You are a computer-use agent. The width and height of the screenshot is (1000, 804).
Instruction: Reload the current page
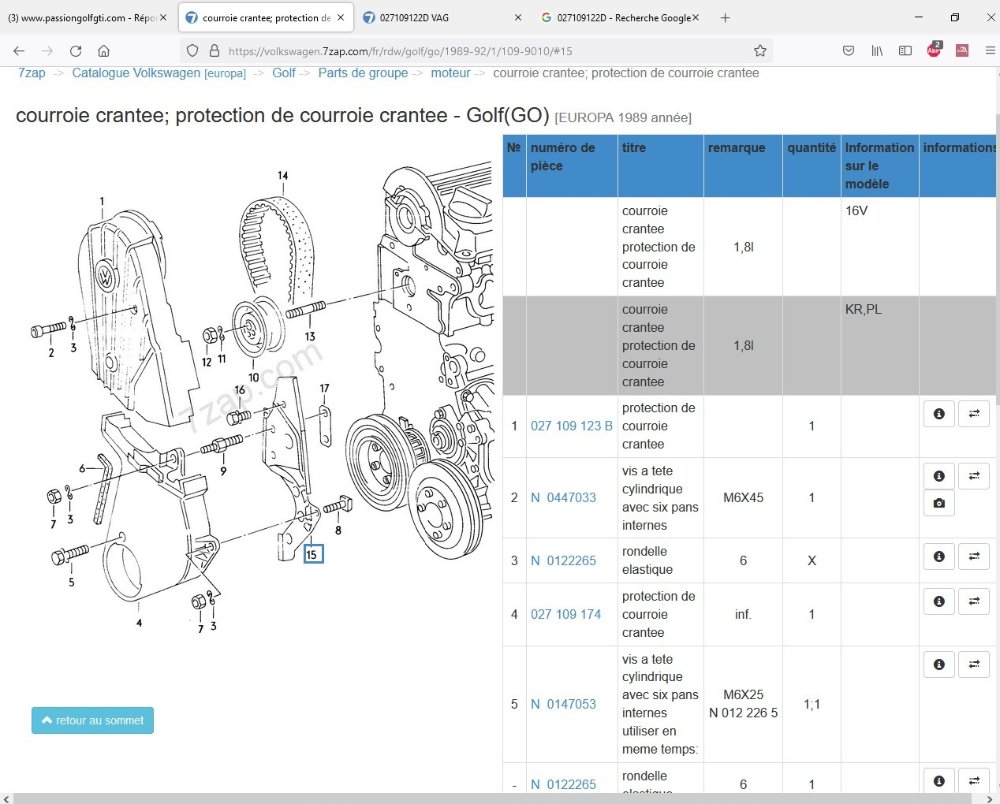(76, 51)
